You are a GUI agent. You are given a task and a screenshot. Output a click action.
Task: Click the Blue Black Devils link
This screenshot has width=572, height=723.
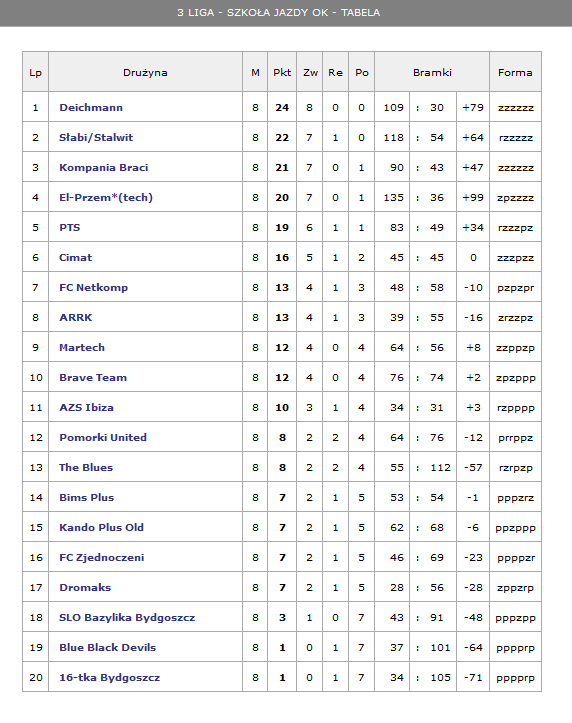tap(107, 647)
